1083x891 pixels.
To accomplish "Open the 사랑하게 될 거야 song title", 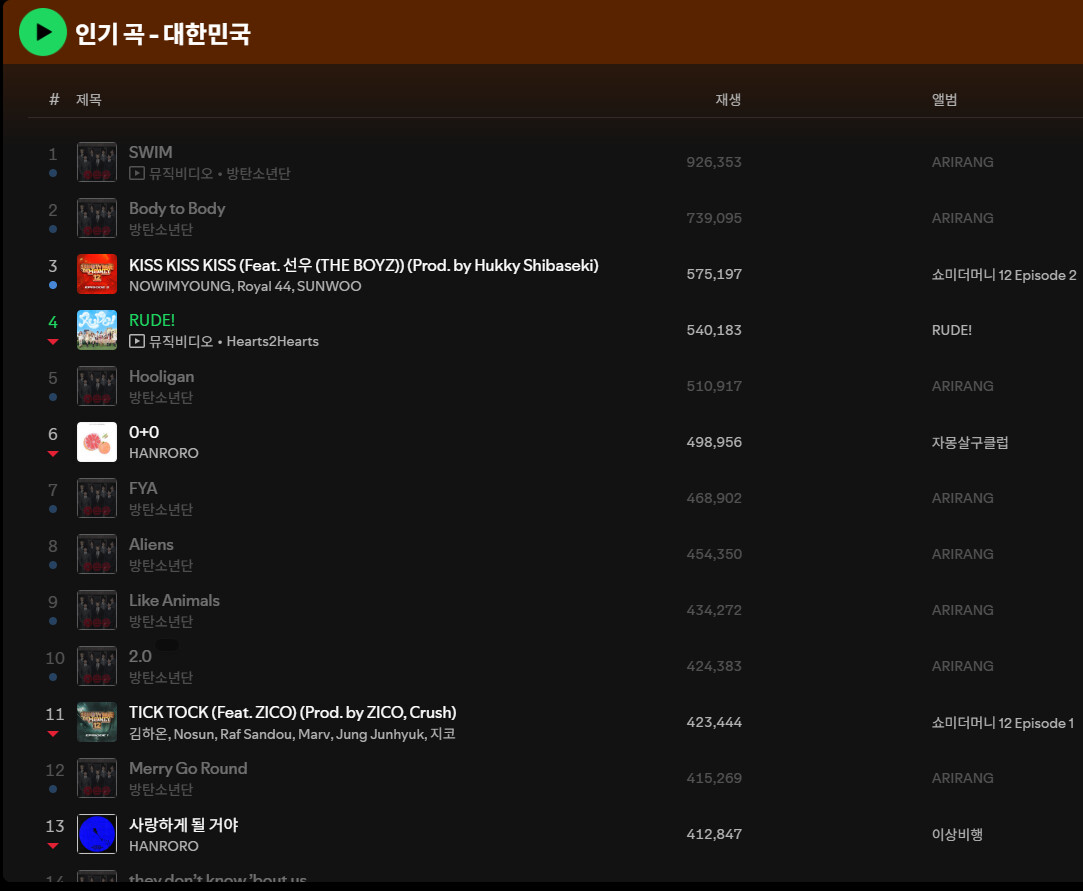I will coord(184,825).
